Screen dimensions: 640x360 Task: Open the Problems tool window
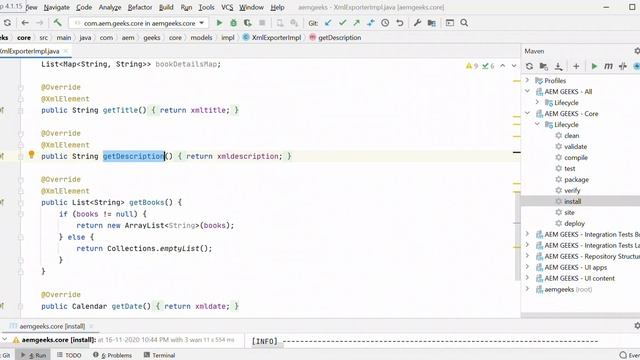(112, 355)
